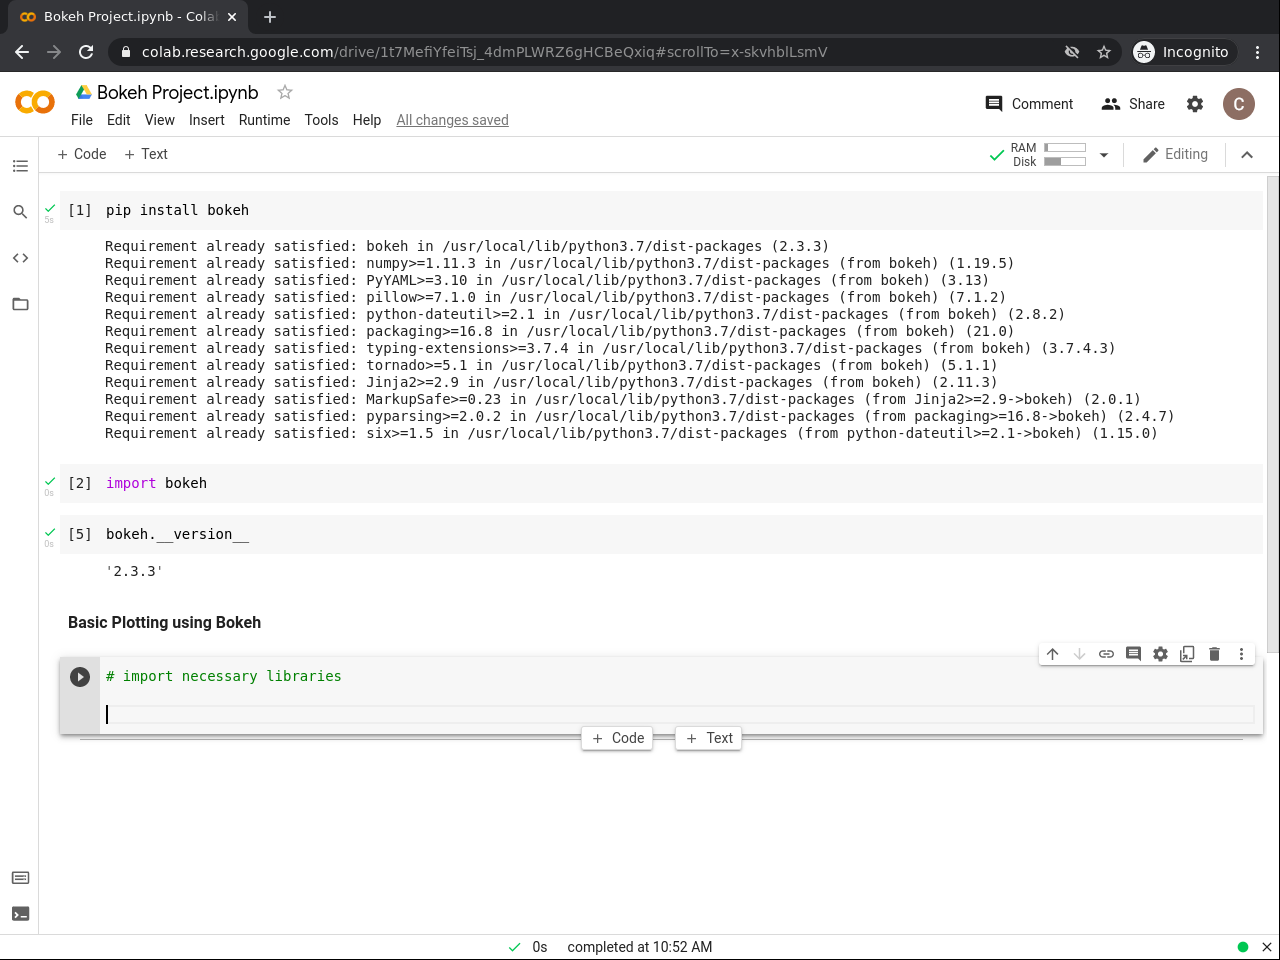Open the Edit menu
Image resolution: width=1280 pixels, height=960 pixels.
[x=119, y=120]
